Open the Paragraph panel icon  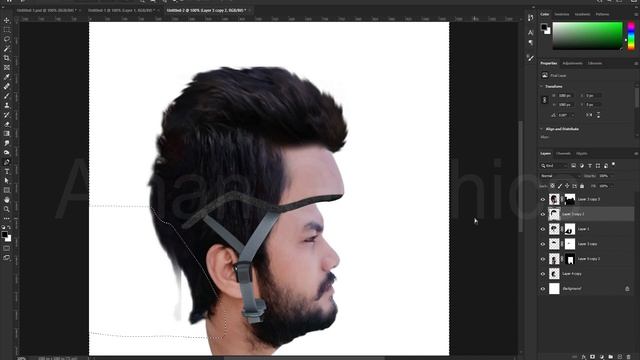click(530, 42)
